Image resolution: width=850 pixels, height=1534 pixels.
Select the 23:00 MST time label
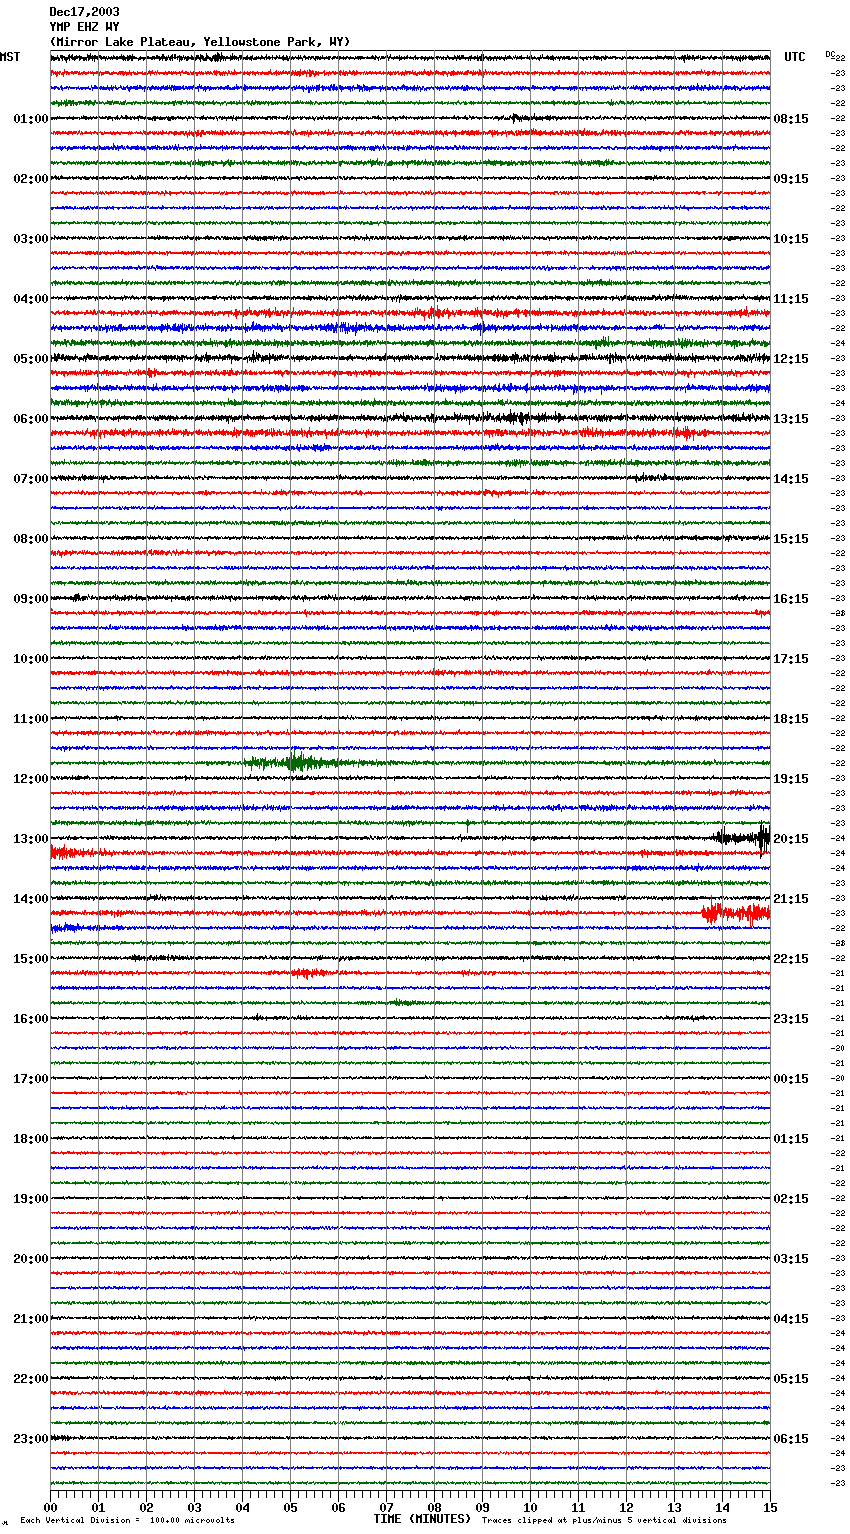[x=30, y=1439]
